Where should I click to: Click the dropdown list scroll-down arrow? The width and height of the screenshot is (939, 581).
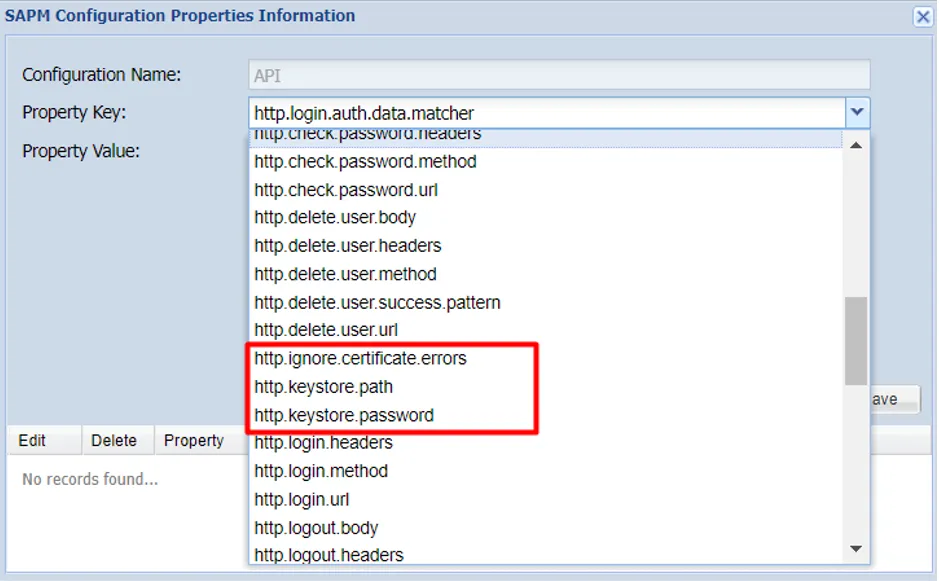(x=856, y=549)
